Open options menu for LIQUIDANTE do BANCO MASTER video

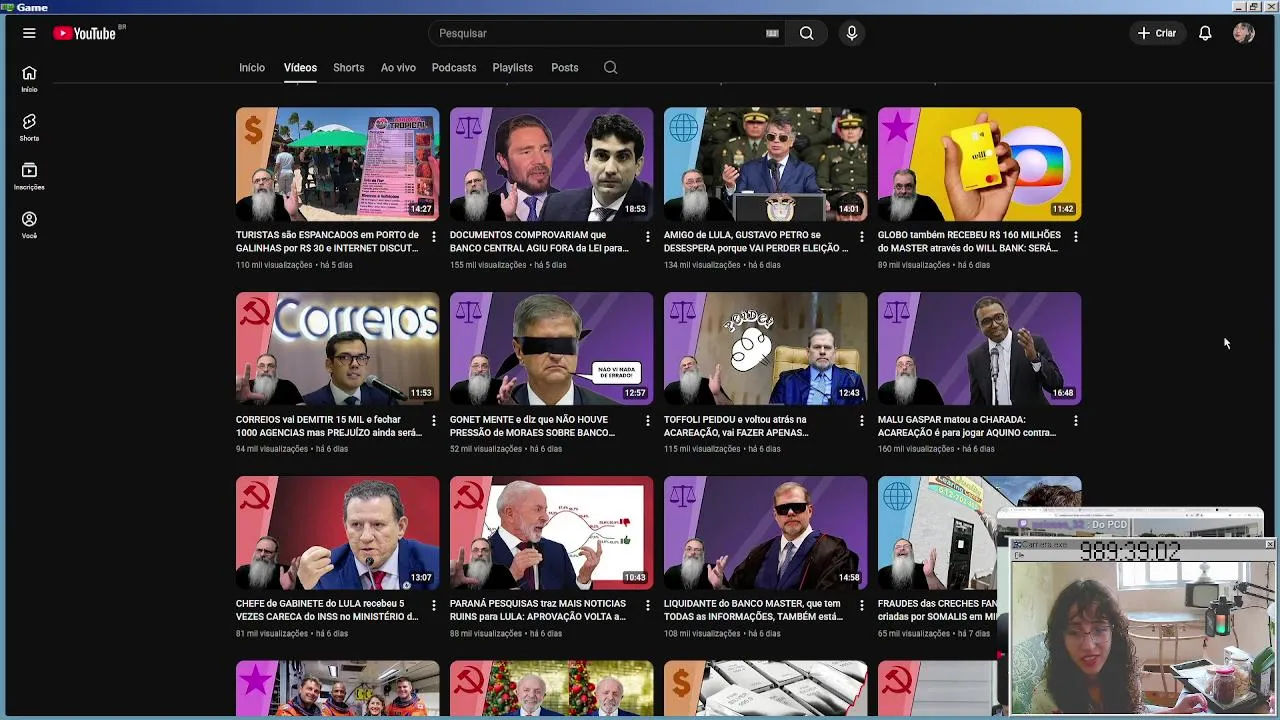[861, 605]
